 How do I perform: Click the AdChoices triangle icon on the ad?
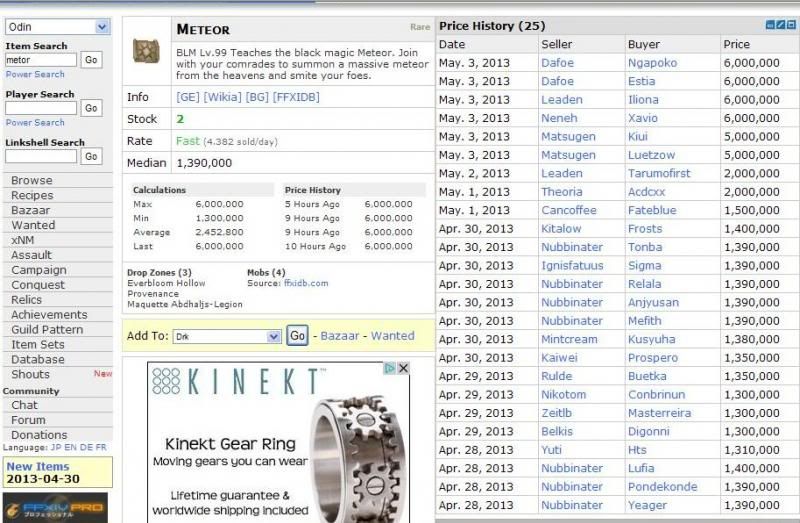390,369
